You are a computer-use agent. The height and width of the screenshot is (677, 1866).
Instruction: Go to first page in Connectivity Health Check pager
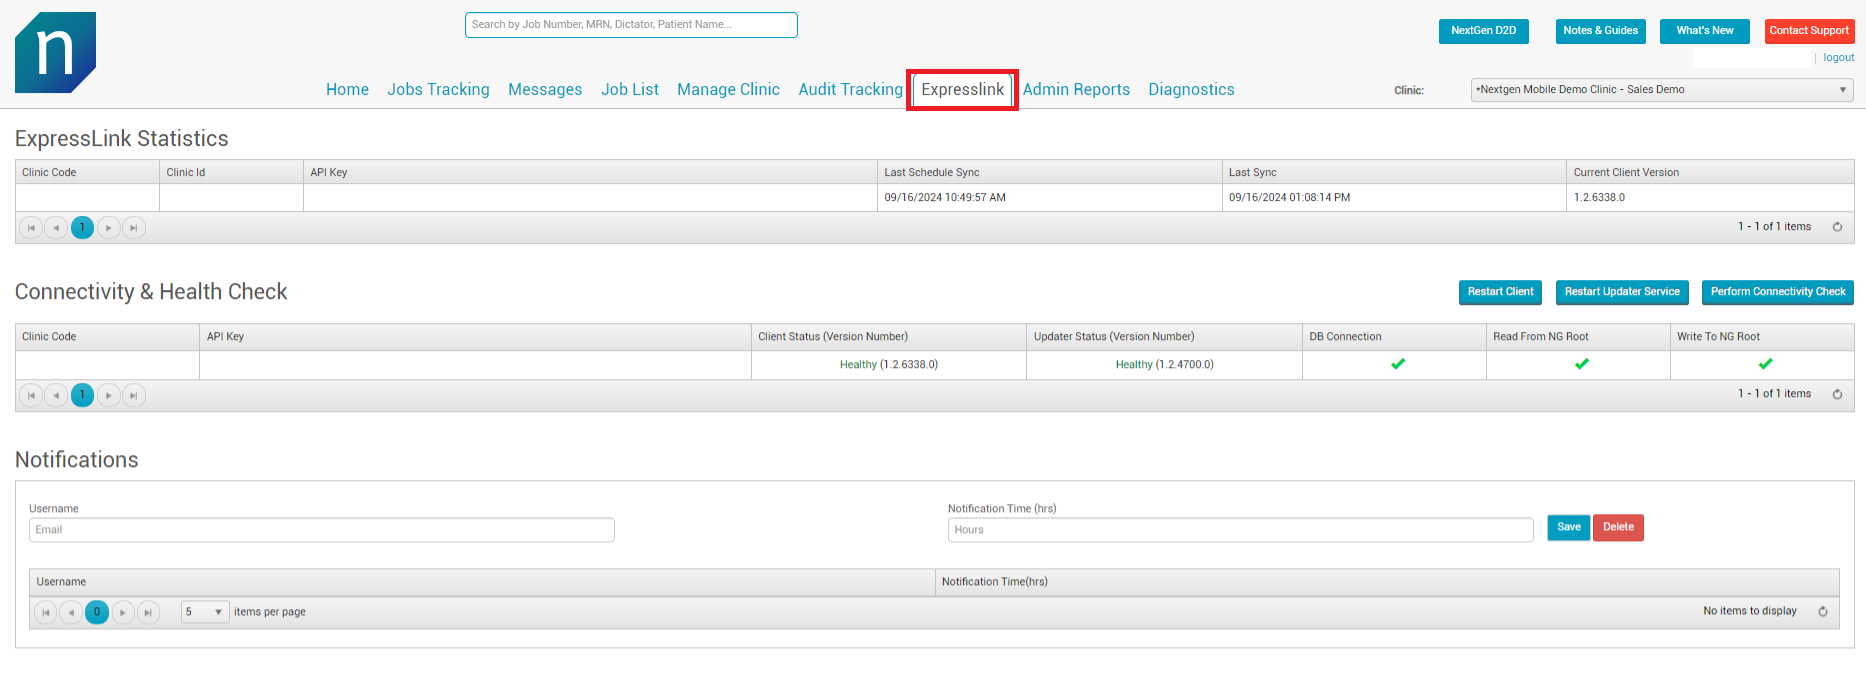click(31, 395)
